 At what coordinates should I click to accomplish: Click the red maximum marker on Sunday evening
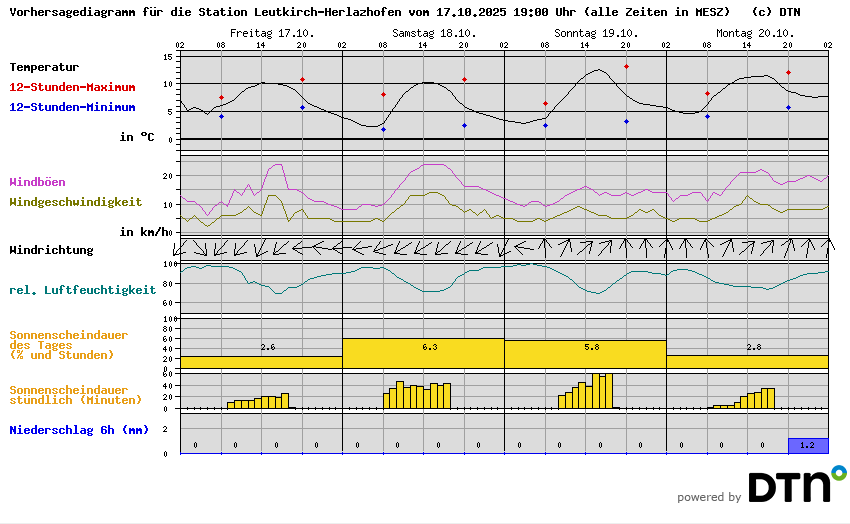tap(626, 67)
